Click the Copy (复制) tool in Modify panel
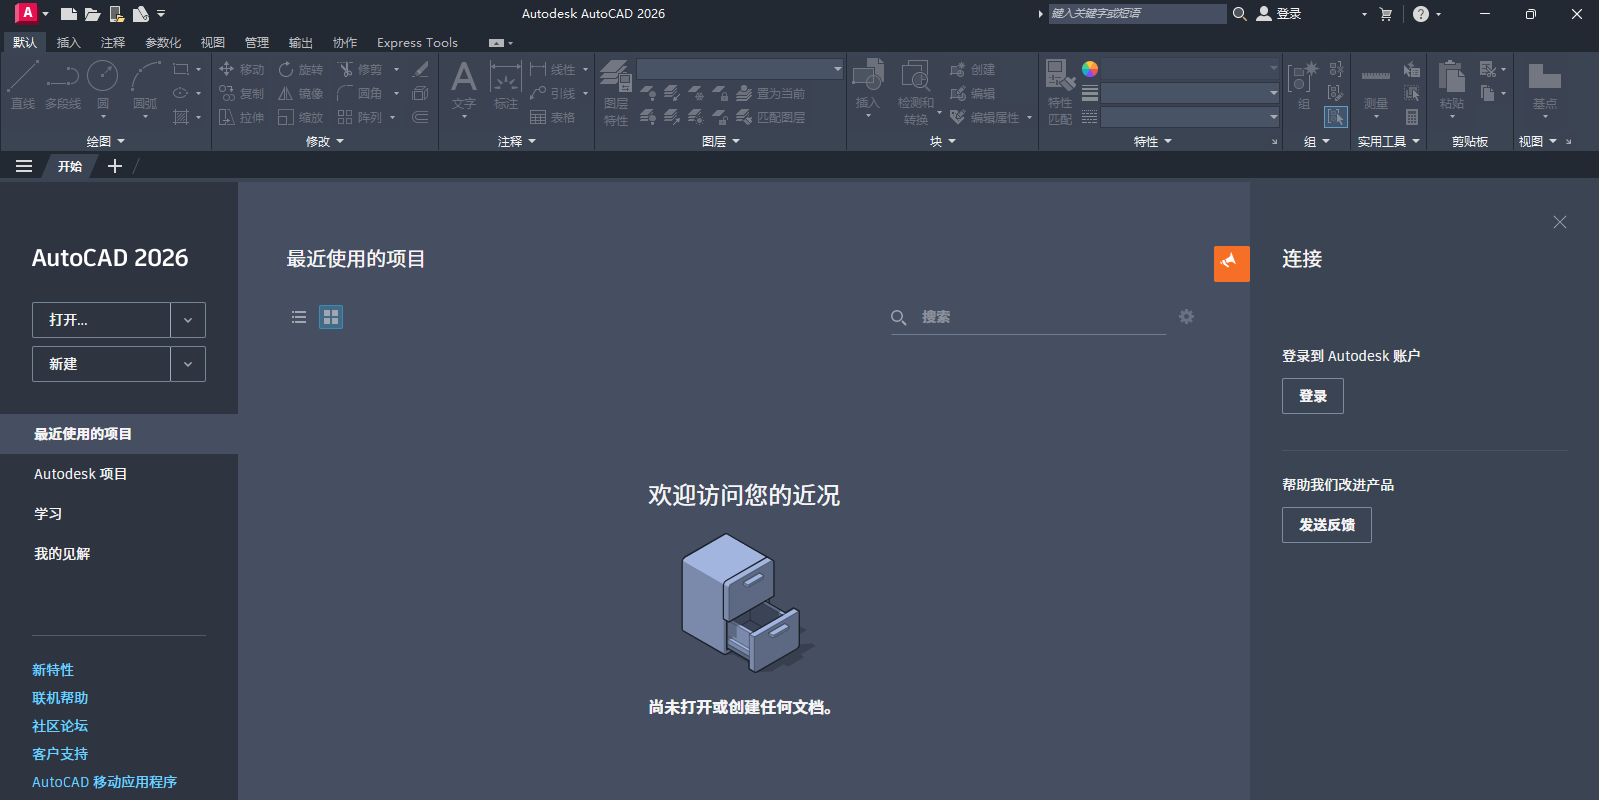 241,93
